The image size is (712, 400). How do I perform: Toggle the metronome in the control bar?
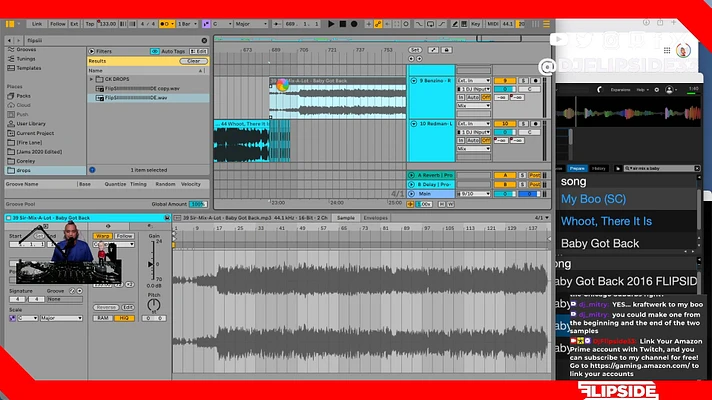[167, 24]
